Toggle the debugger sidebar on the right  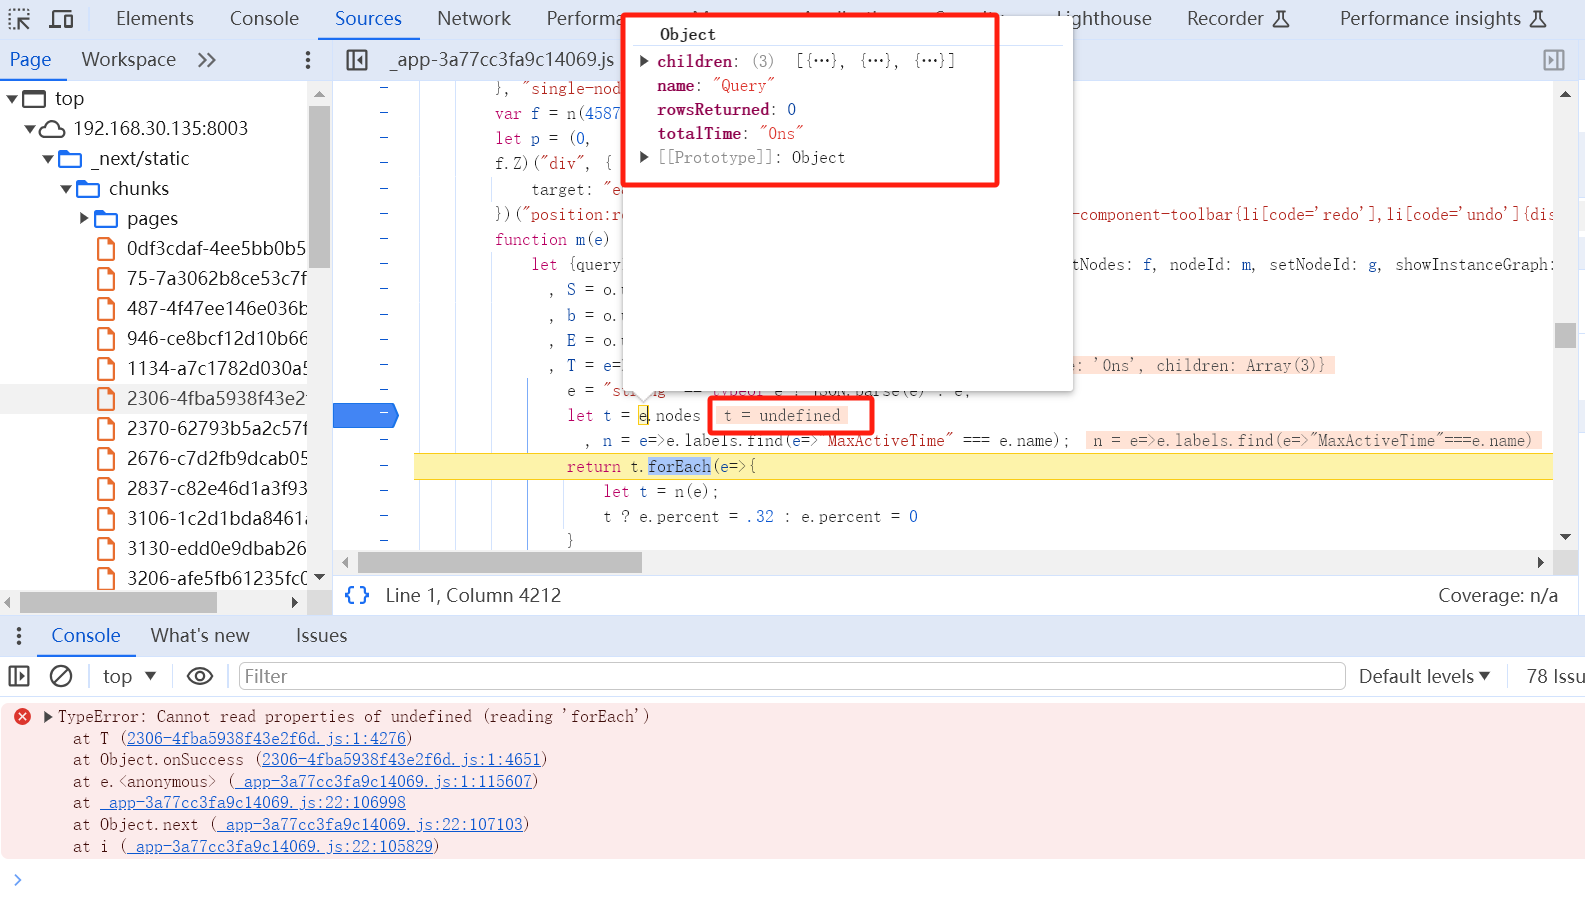1554,60
